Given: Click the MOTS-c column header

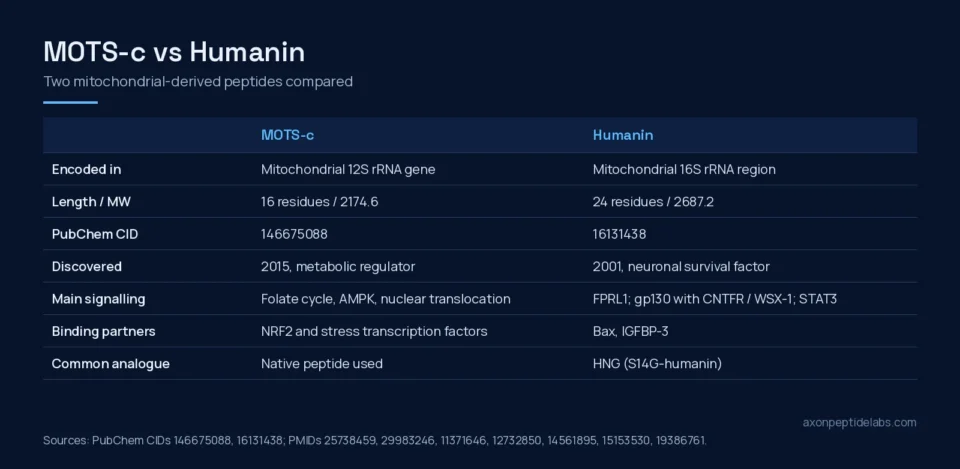Looking at the screenshot, I should point(287,135).
